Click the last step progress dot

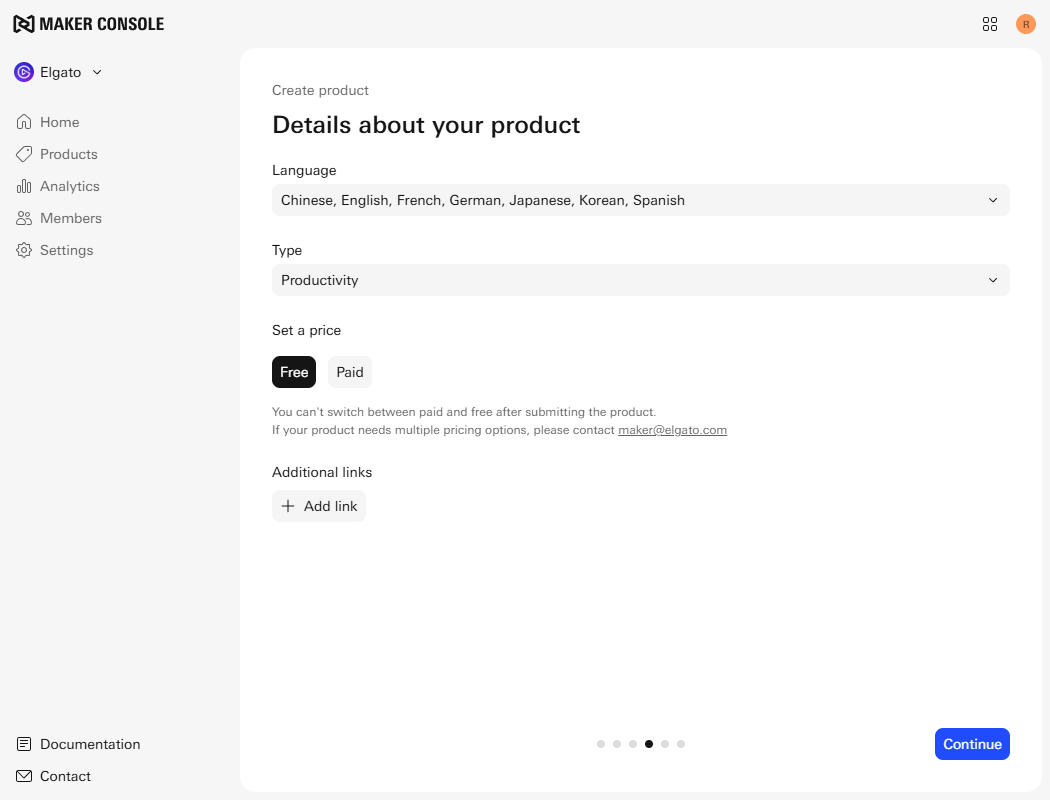(x=681, y=744)
